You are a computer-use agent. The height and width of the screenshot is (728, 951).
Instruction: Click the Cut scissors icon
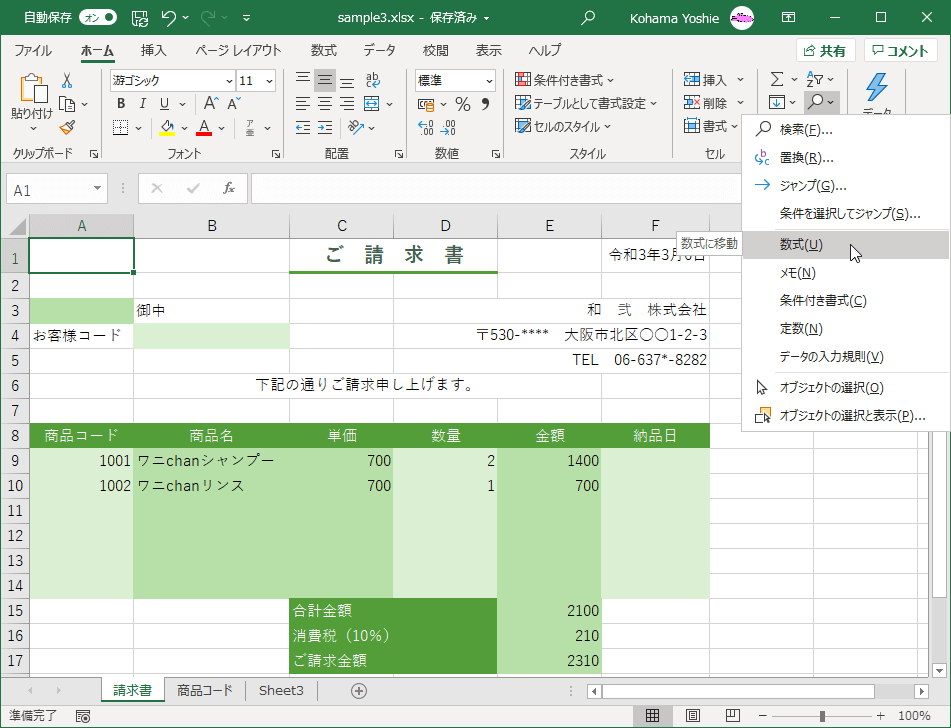67,80
